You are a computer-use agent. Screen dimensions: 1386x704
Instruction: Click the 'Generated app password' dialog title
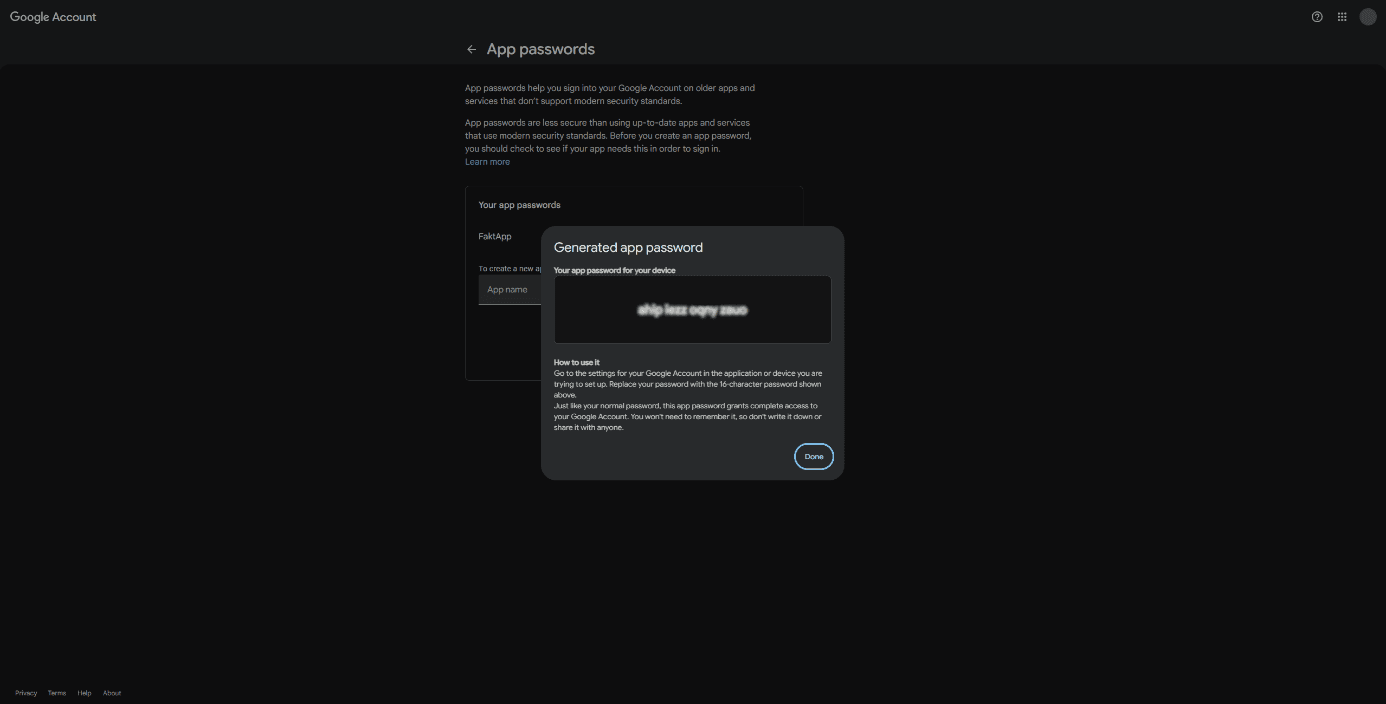tap(628, 247)
